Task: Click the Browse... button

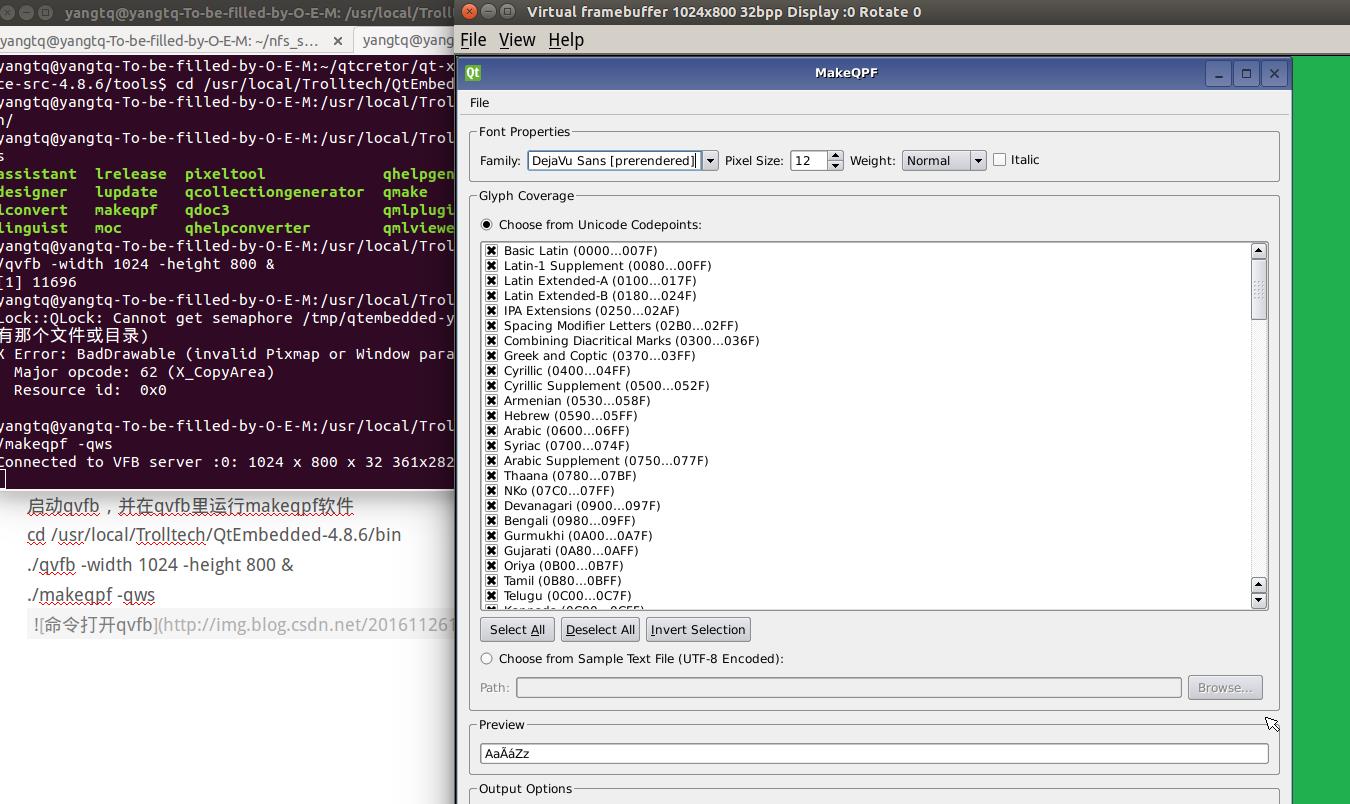Action: coord(1225,688)
